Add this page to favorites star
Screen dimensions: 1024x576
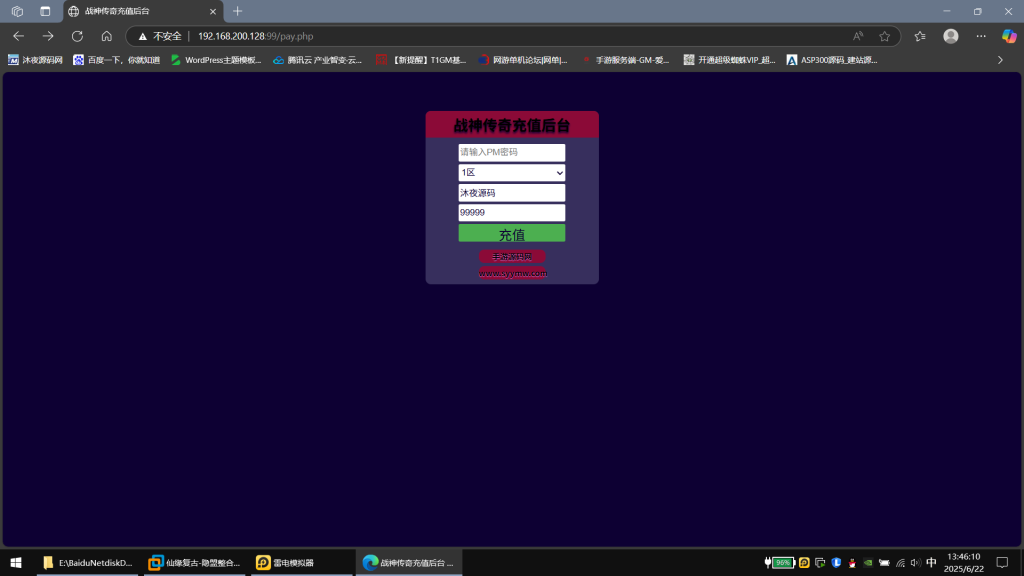tap(884, 36)
